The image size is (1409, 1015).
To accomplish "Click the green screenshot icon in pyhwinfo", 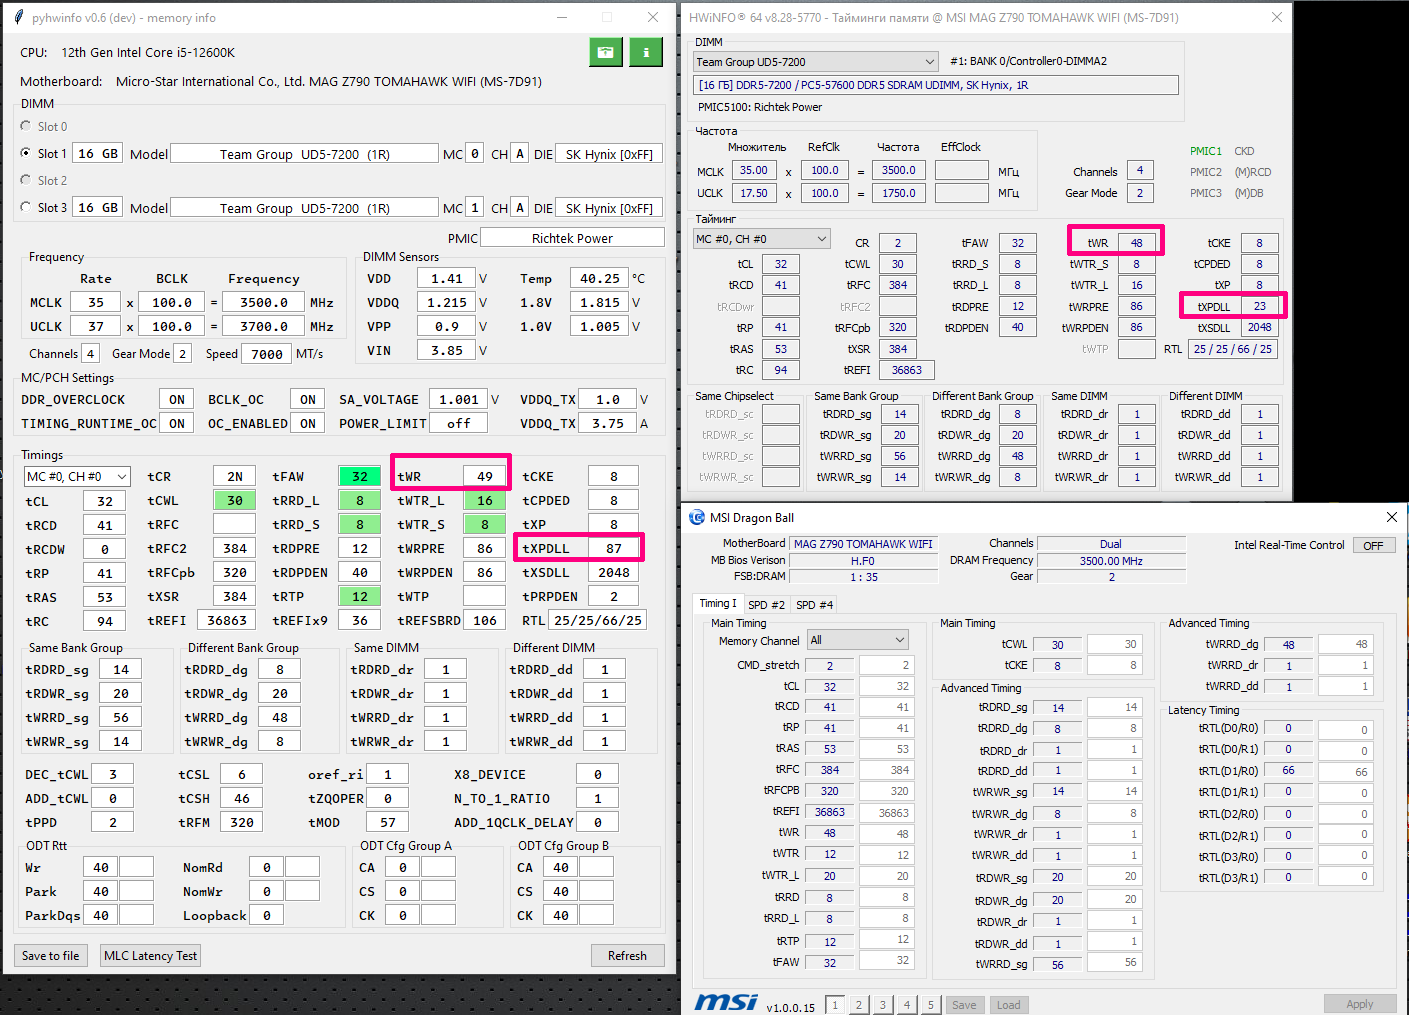I will tap(606, 52).
